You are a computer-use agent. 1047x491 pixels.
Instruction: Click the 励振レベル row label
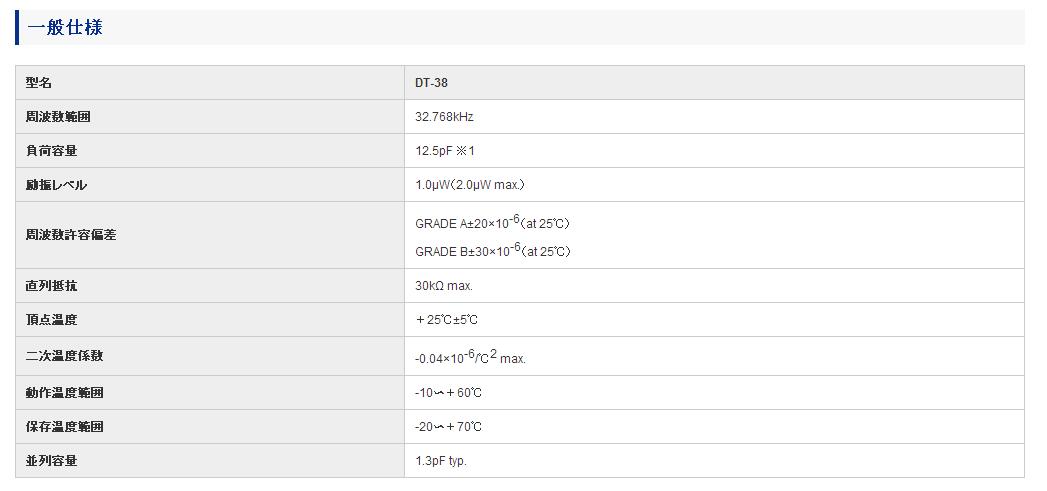(x=56, y=185)
